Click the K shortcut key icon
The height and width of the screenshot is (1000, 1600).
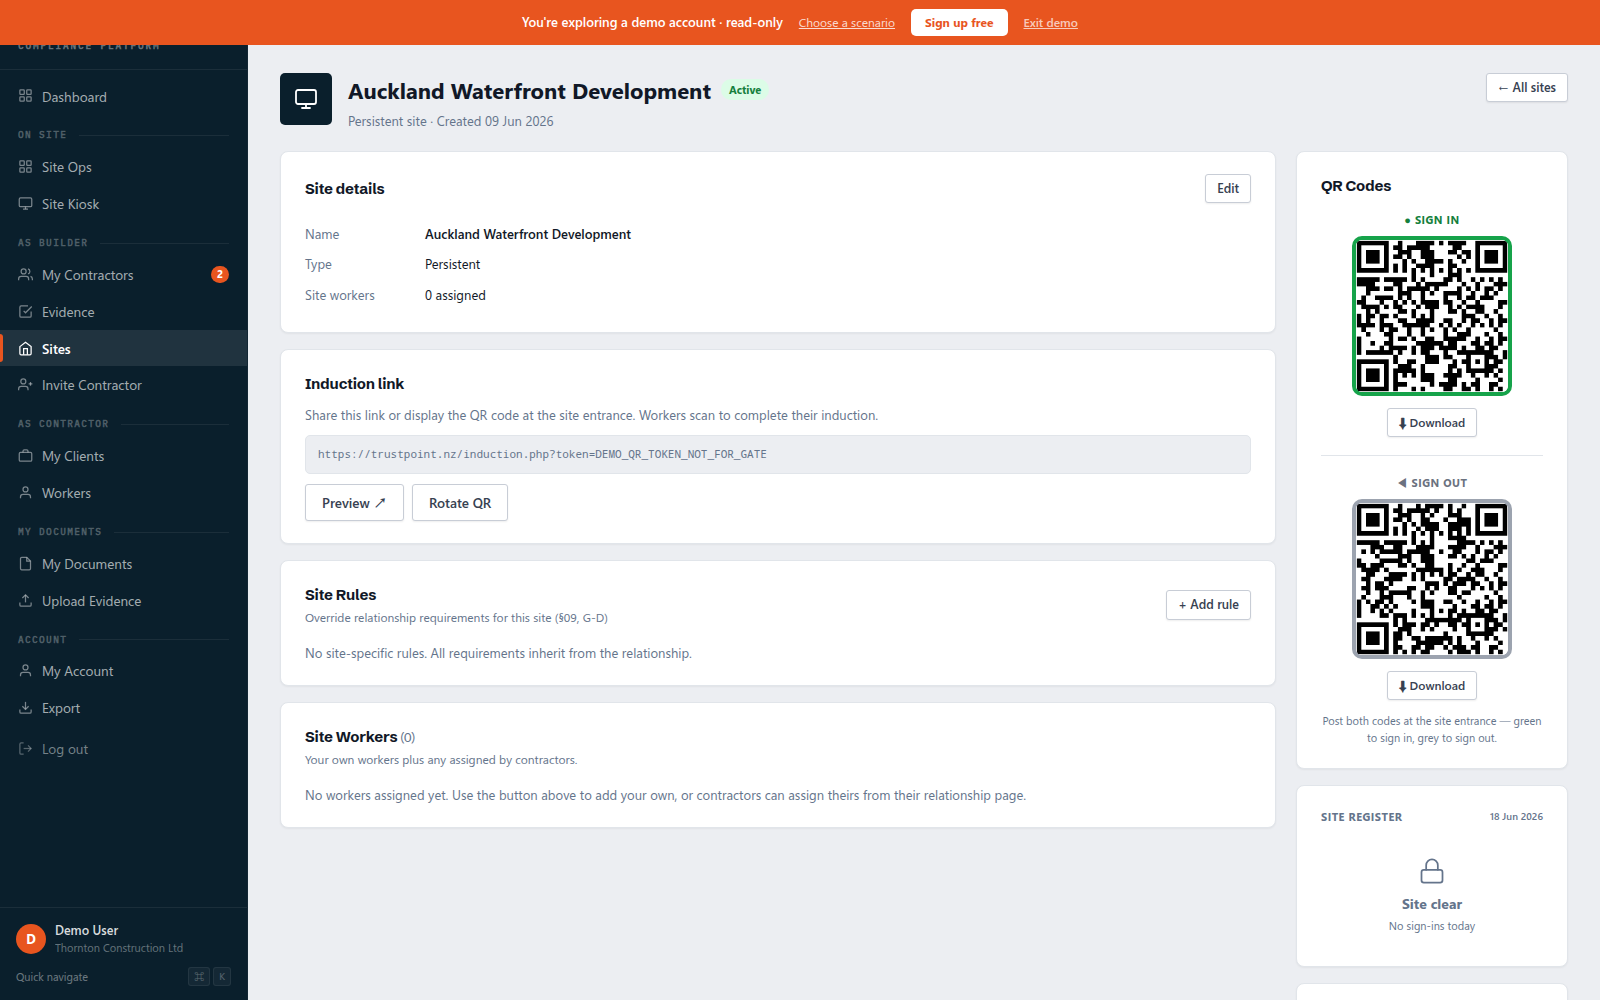click(x=222, y=977)
